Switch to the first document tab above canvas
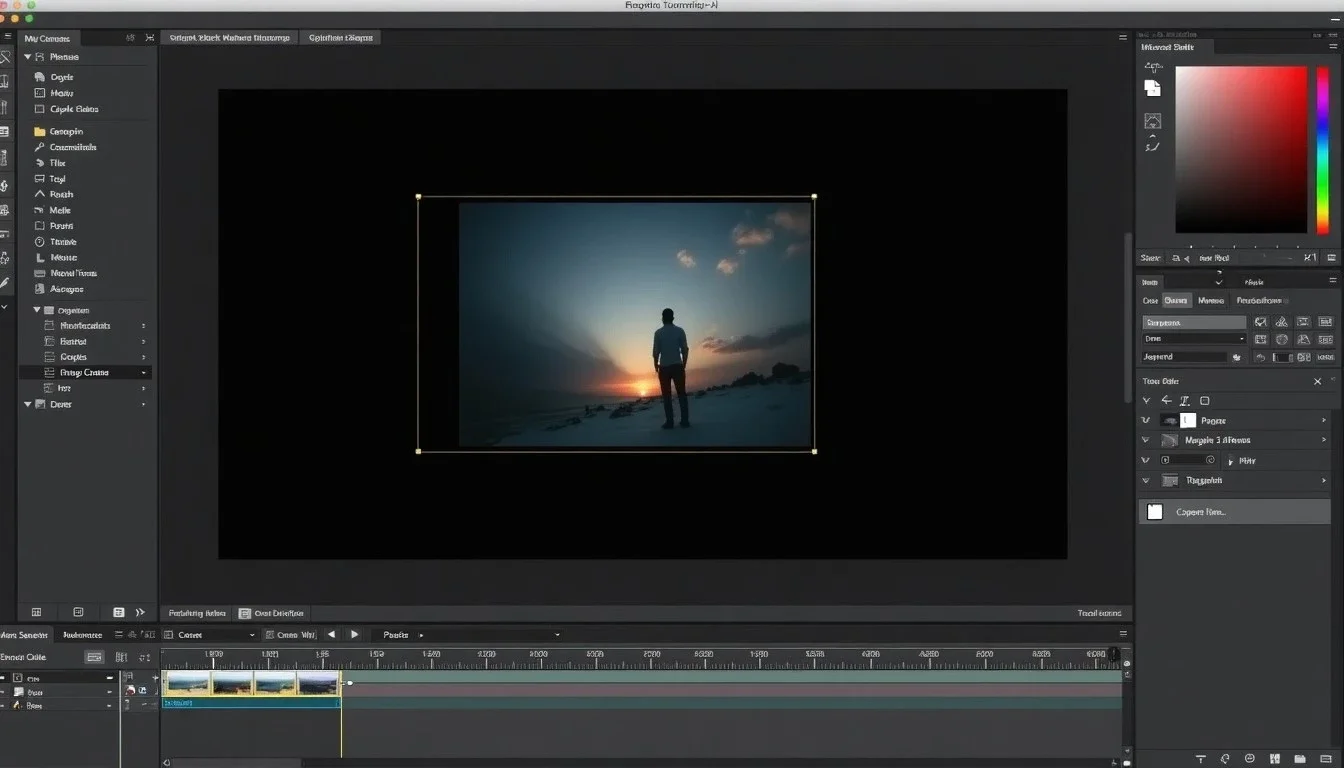Screen dimensions: 1344x768 [230, 38]
